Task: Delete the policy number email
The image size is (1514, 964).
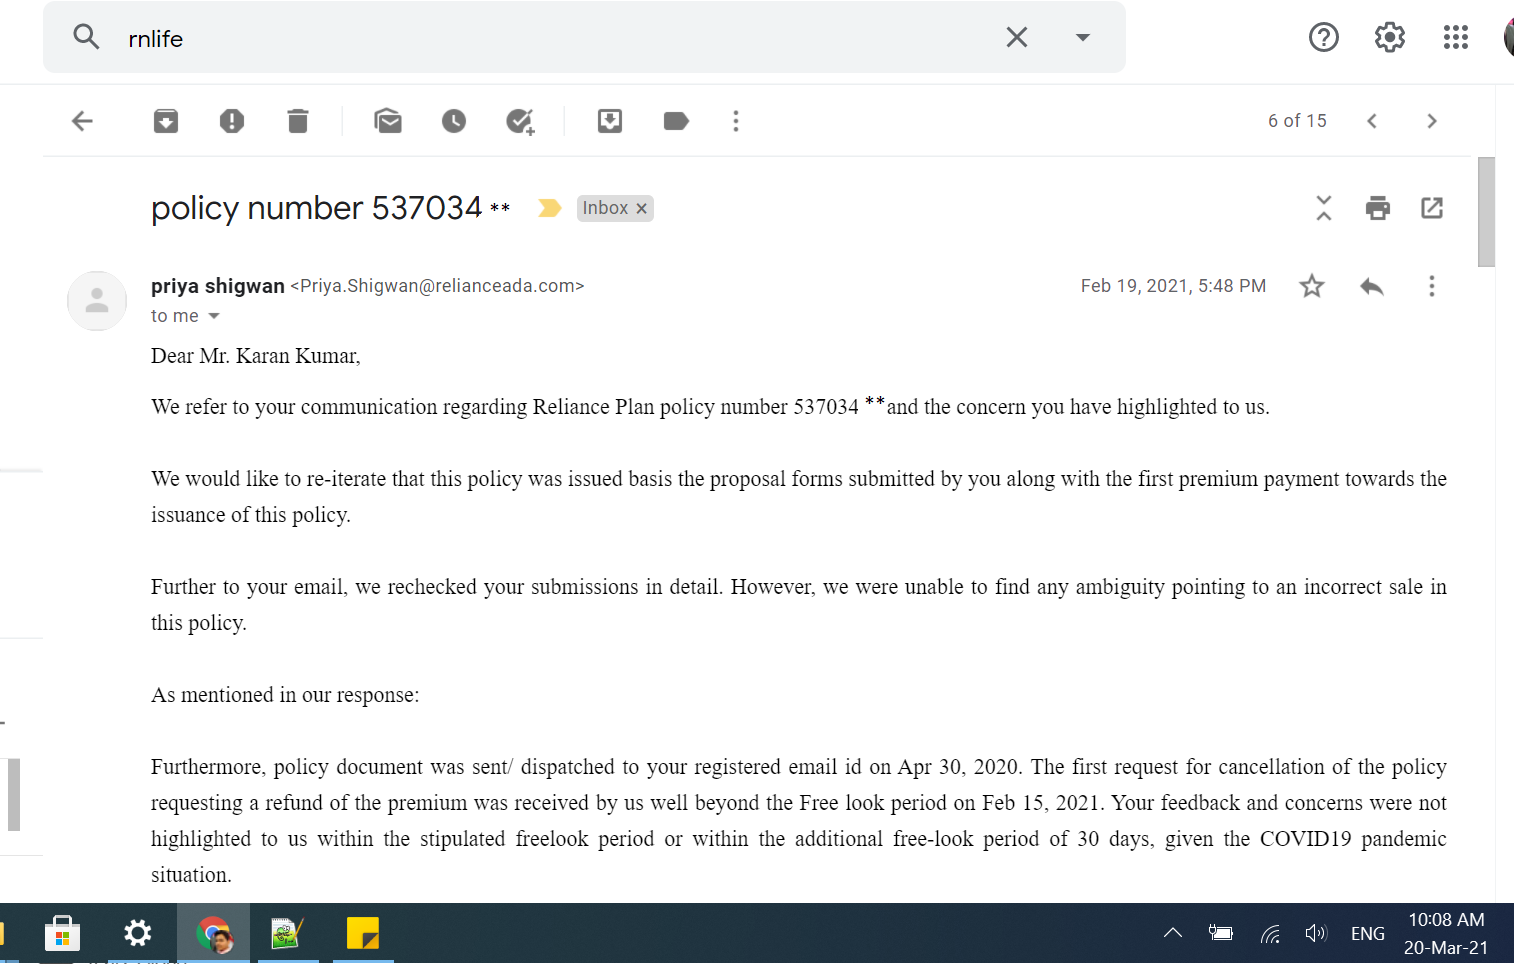Action: pos(298,121)
